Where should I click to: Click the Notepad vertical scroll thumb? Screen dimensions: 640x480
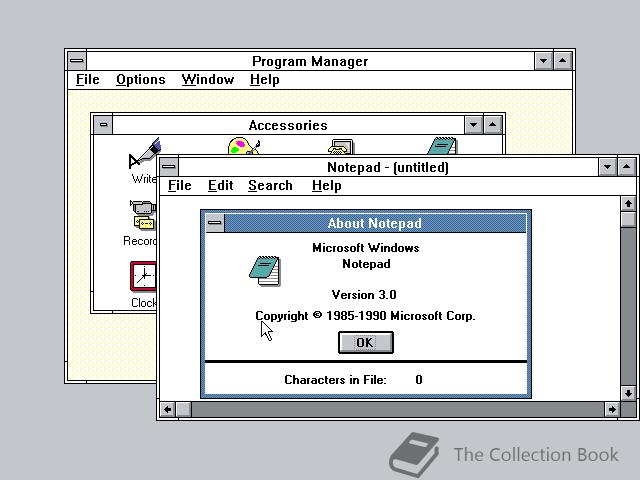click(x=628, y=219)
